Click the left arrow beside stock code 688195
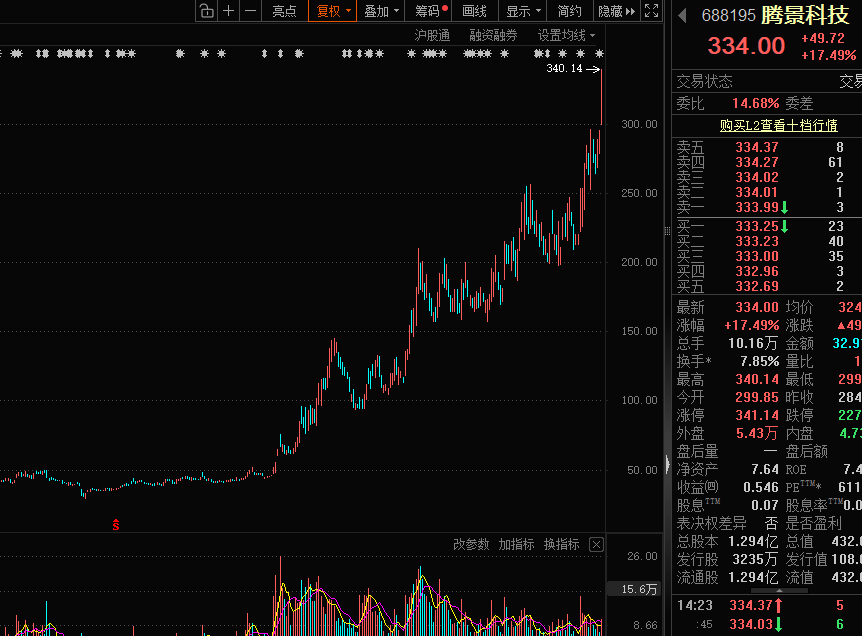This screenshot has width=862, height=636. point(683,15)
